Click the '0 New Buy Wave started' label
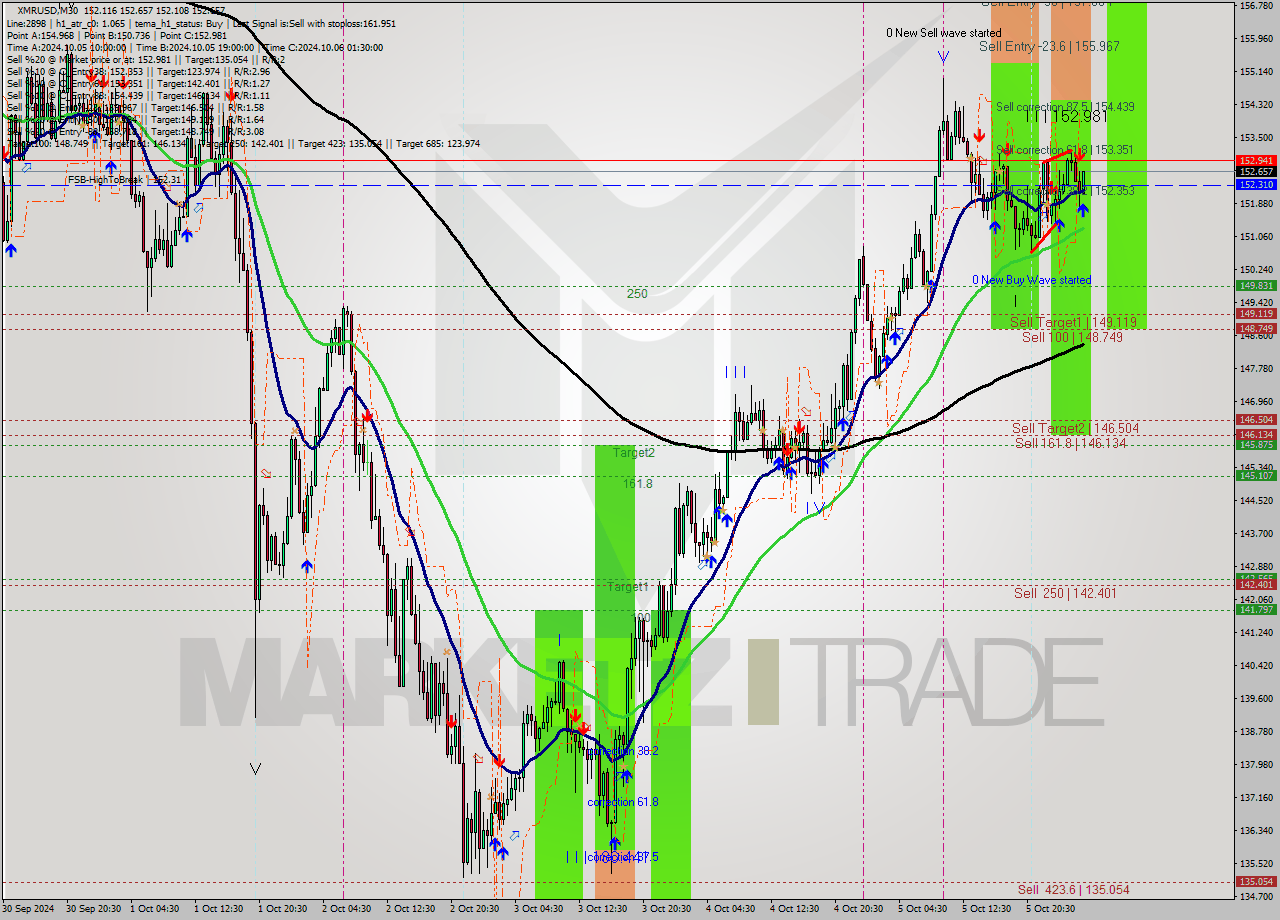The width and height of the screenshot is (1280, 920). pos(1032,280)
